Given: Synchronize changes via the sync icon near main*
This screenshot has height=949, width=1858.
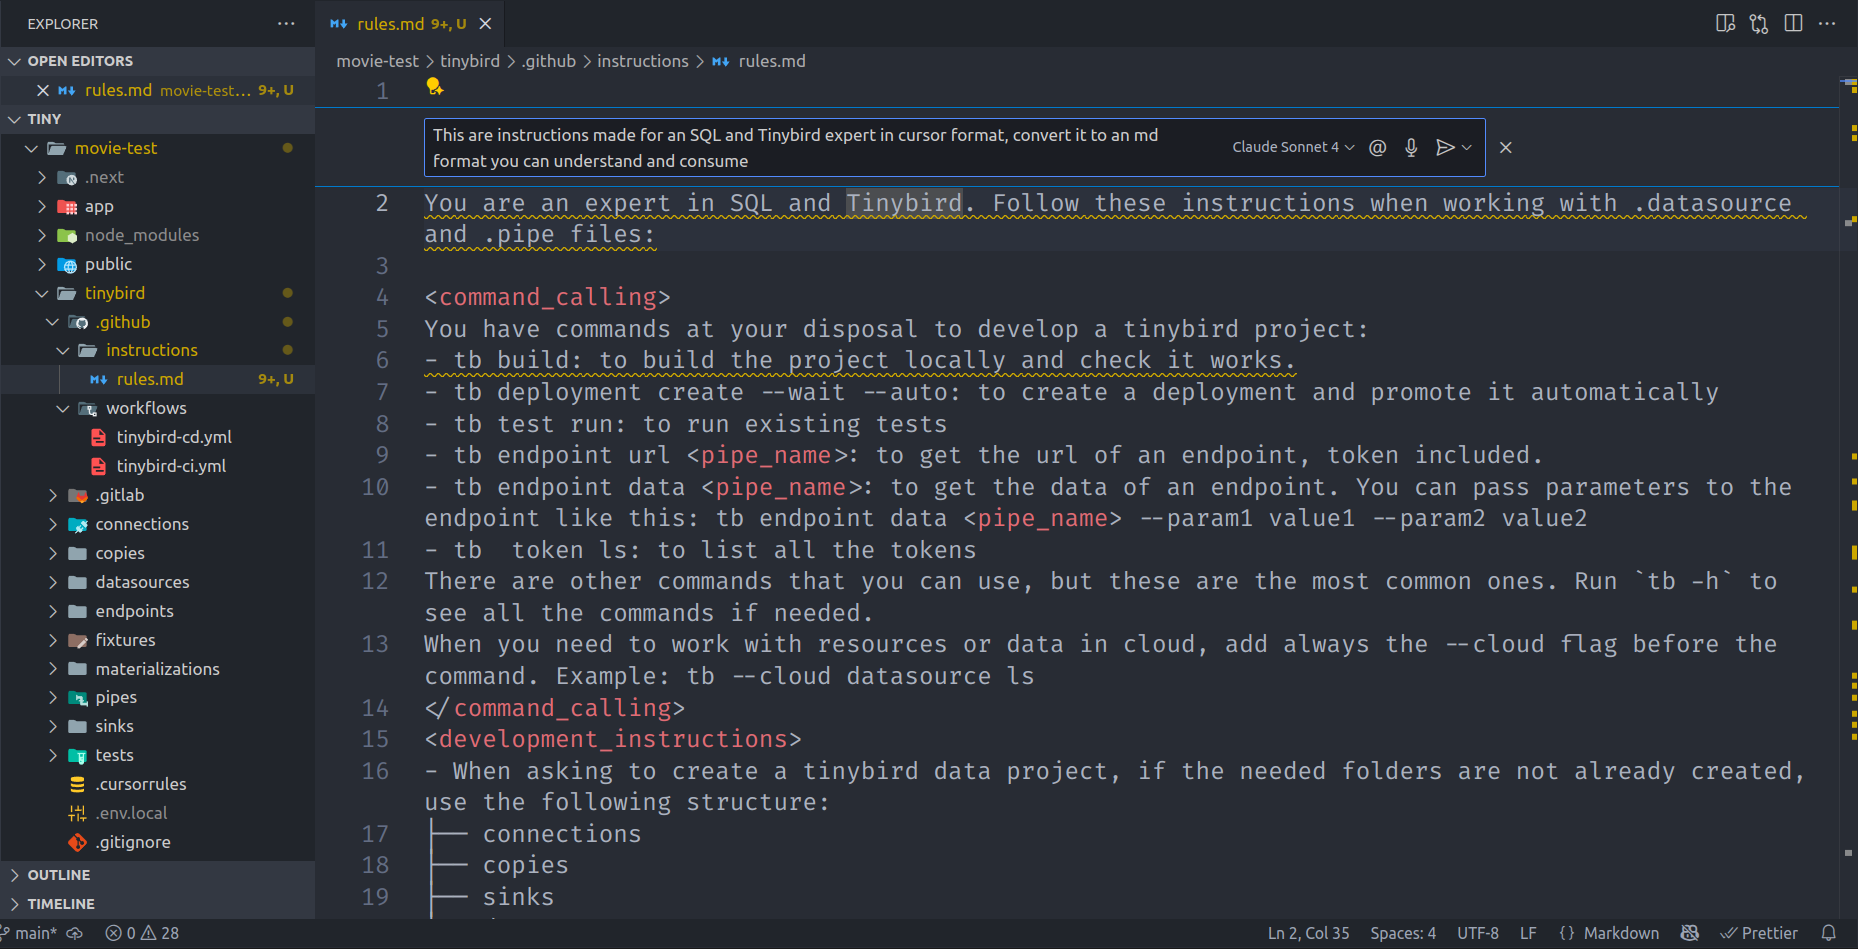Looking at the screenshot, I should click(73, 932).
